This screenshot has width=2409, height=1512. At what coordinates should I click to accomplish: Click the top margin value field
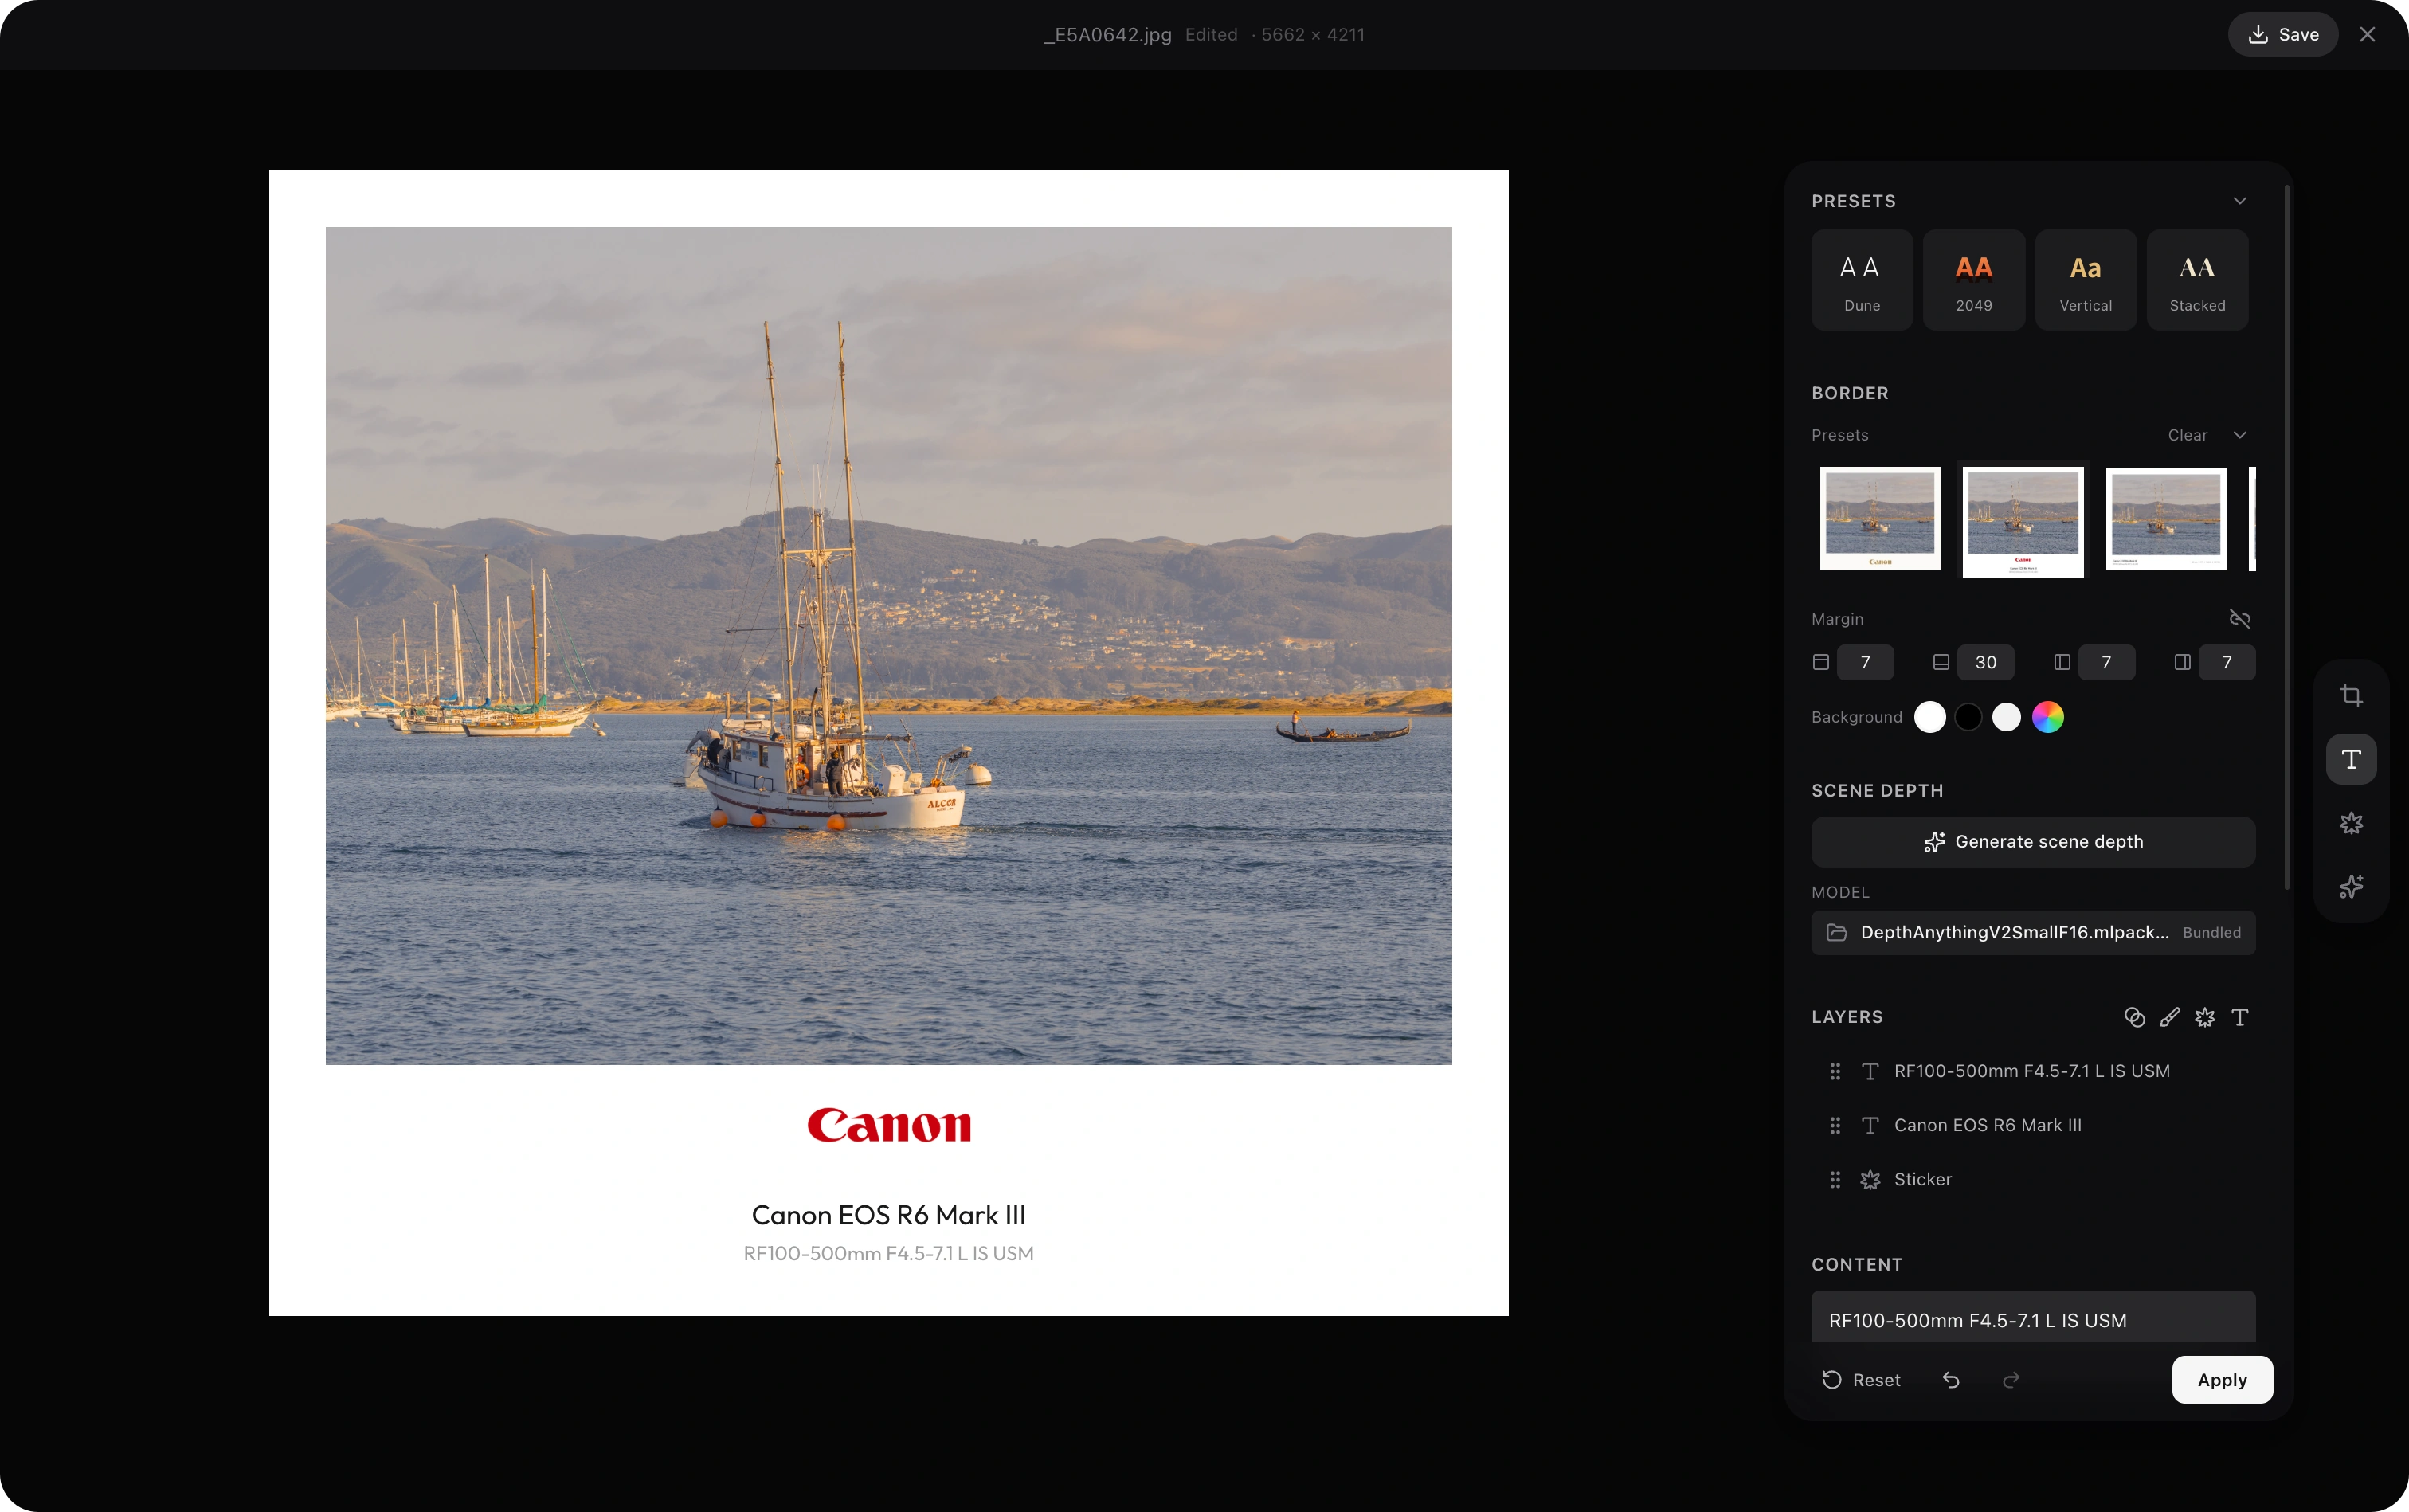(1865, 662)
